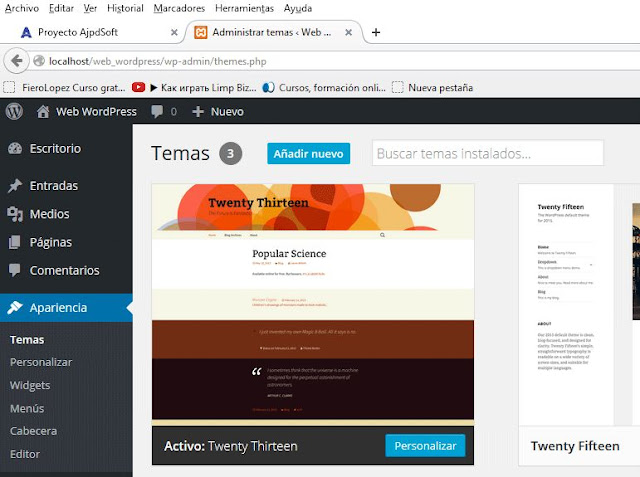Close the Proyecto AjpdSoft tab
Viewport: 640px width, 477px height.
174,32
